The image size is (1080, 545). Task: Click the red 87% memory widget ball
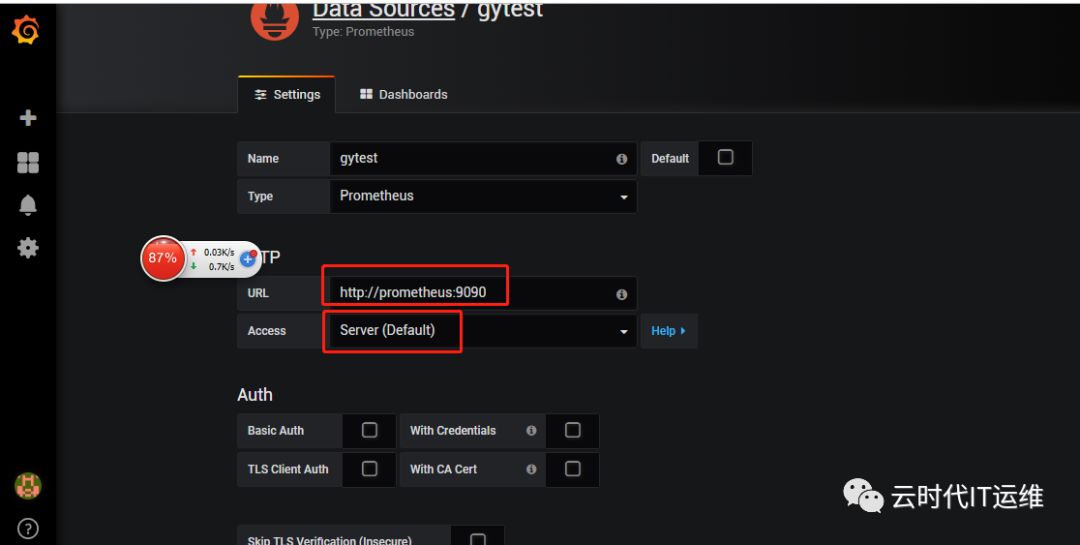click(163, 258)
